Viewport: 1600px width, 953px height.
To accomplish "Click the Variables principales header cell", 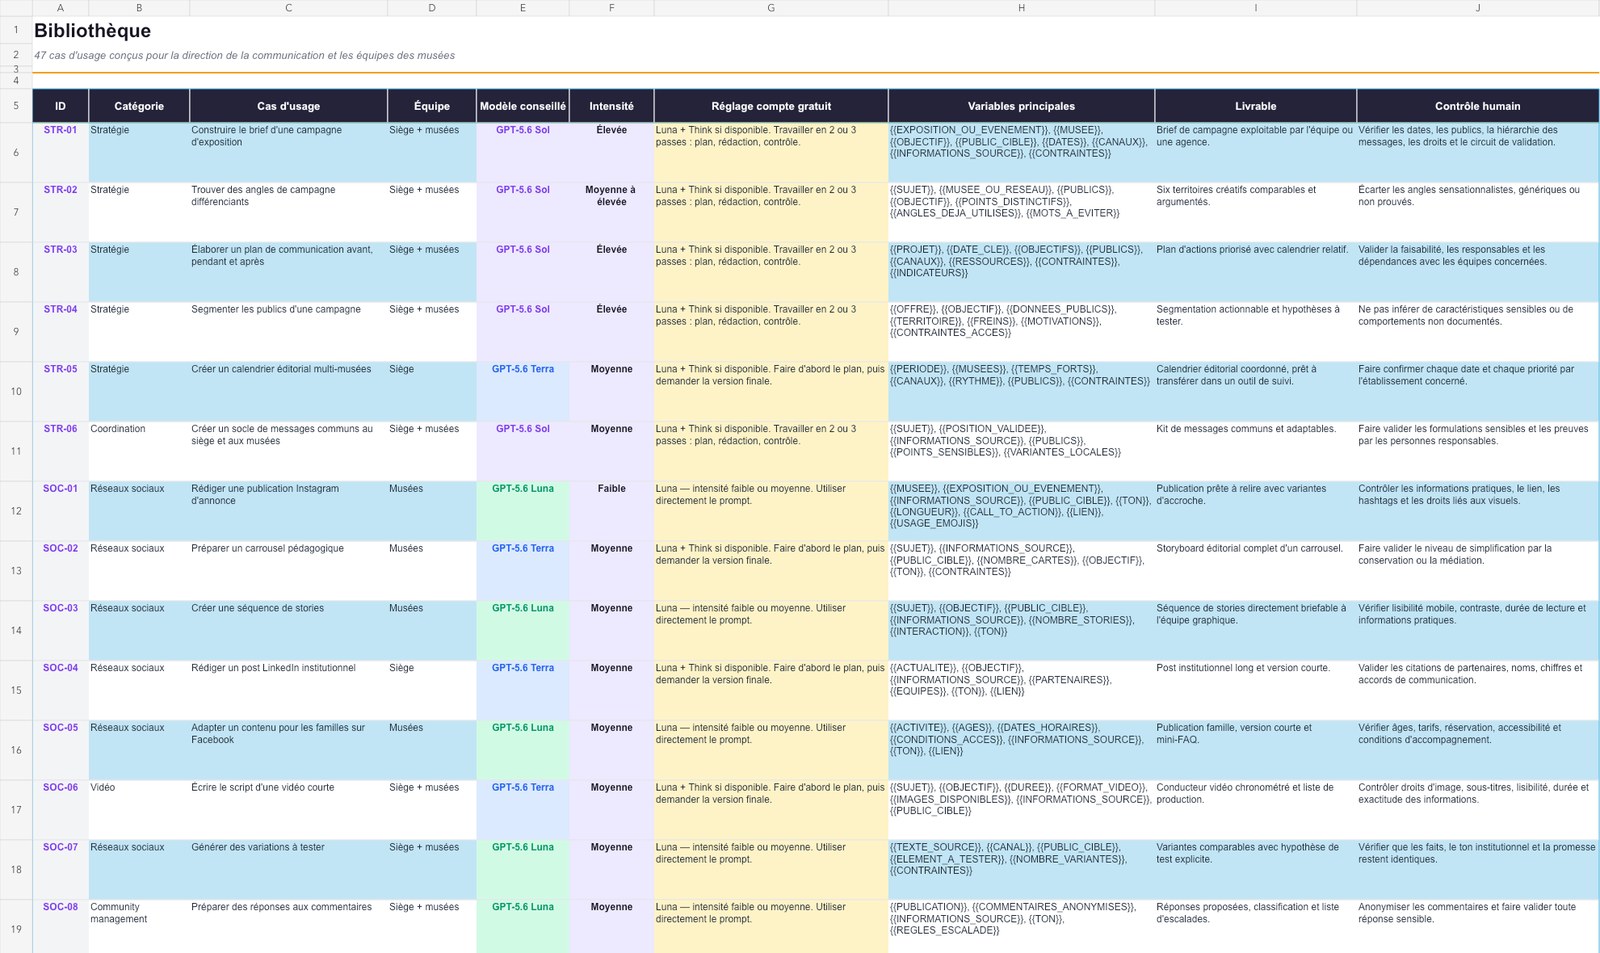I will tap(1021, 106).
